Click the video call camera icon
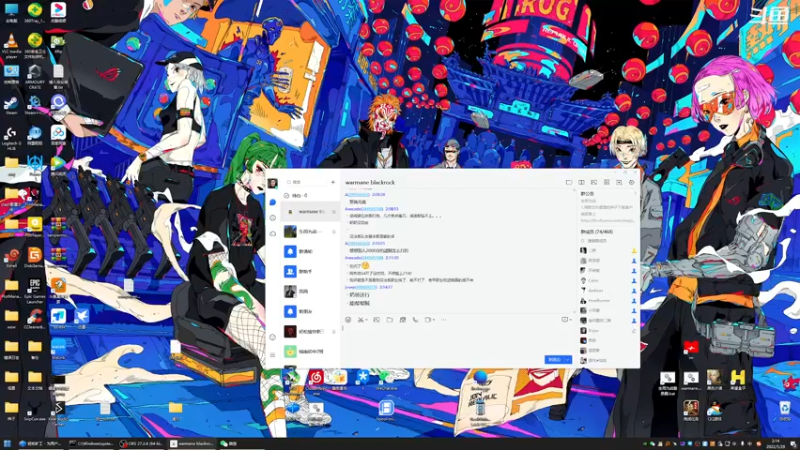Viewport: 800px width, 450px height. point(428,320)
